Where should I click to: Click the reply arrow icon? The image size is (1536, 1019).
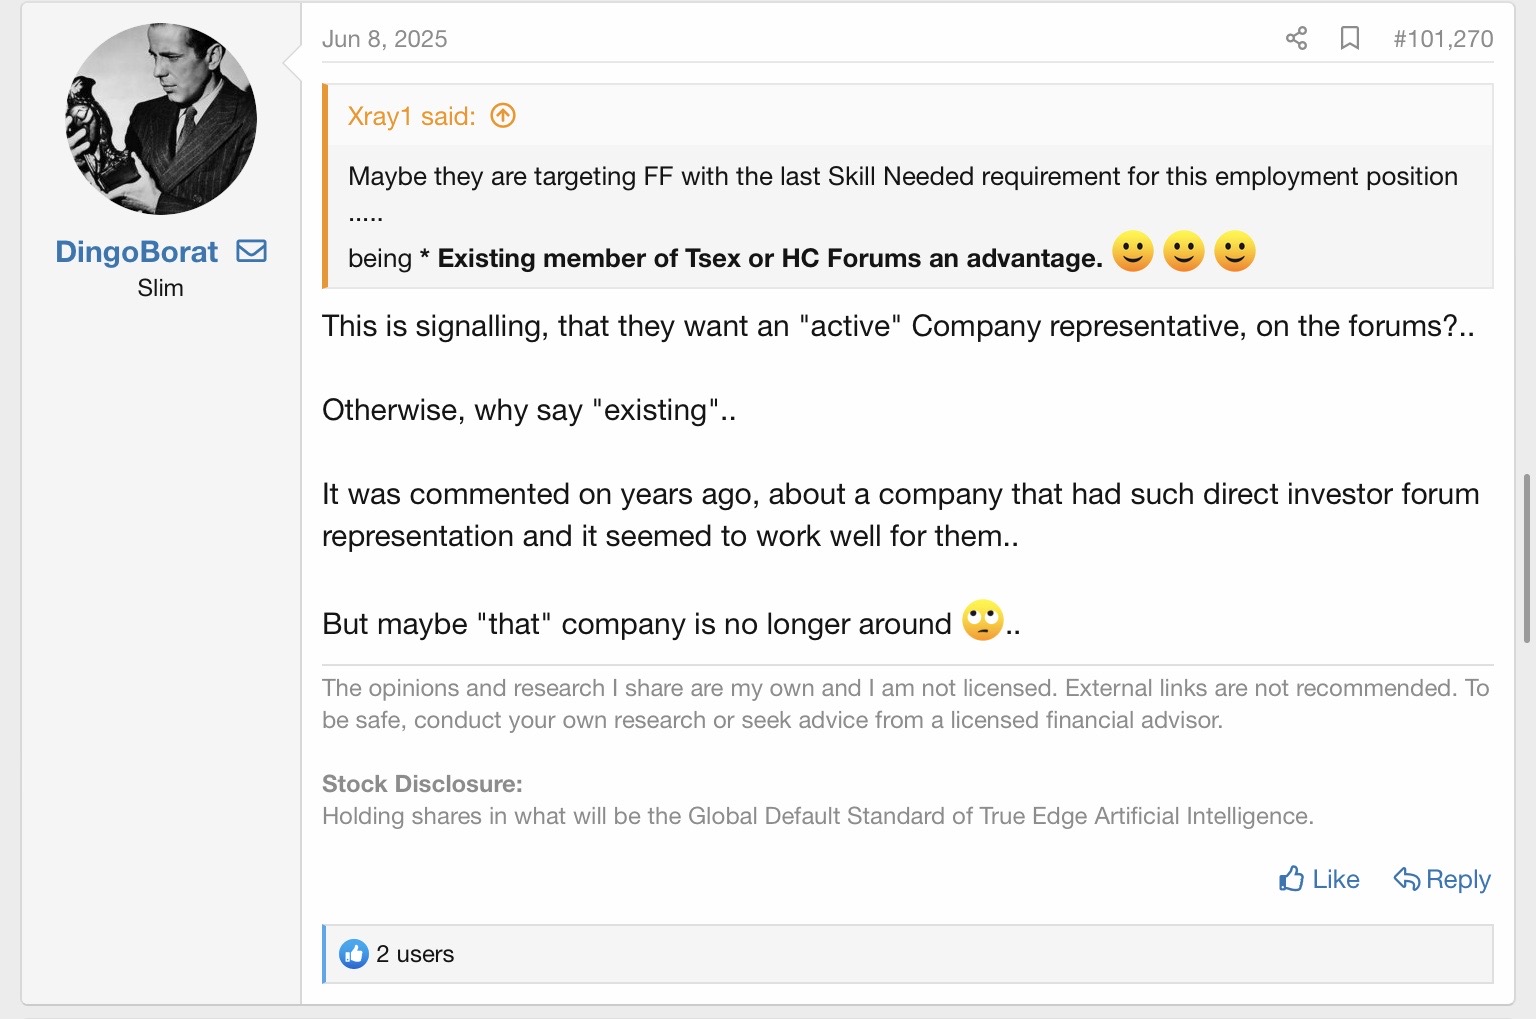(1406, 879)
